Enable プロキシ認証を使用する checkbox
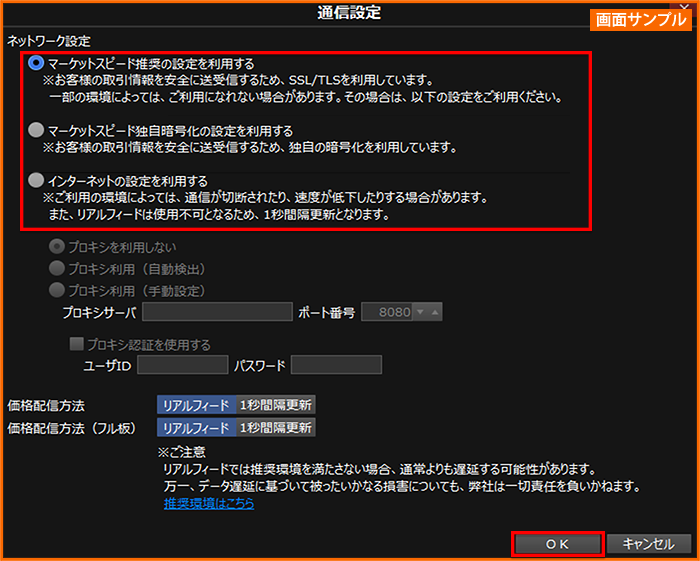This screenshot has width=700, height=561. tap(77, 344)
